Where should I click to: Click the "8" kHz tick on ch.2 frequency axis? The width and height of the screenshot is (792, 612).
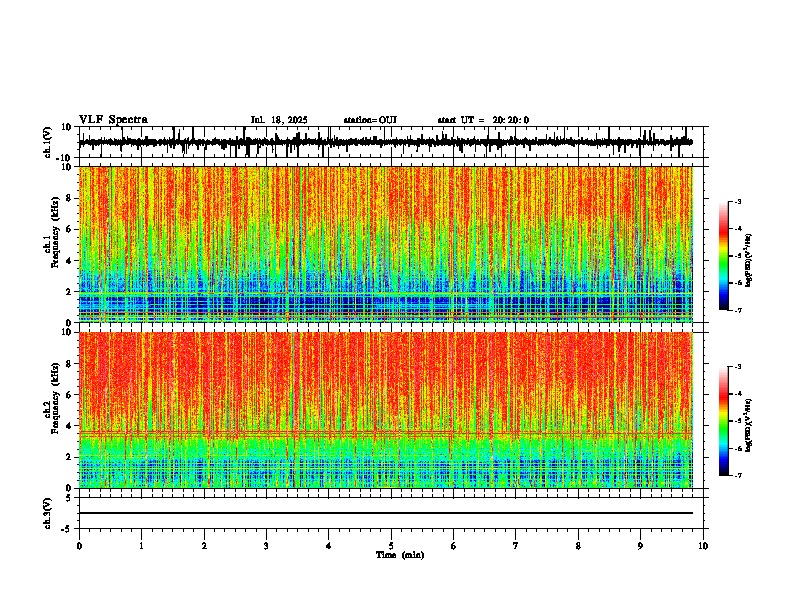[x=70, y=364]
